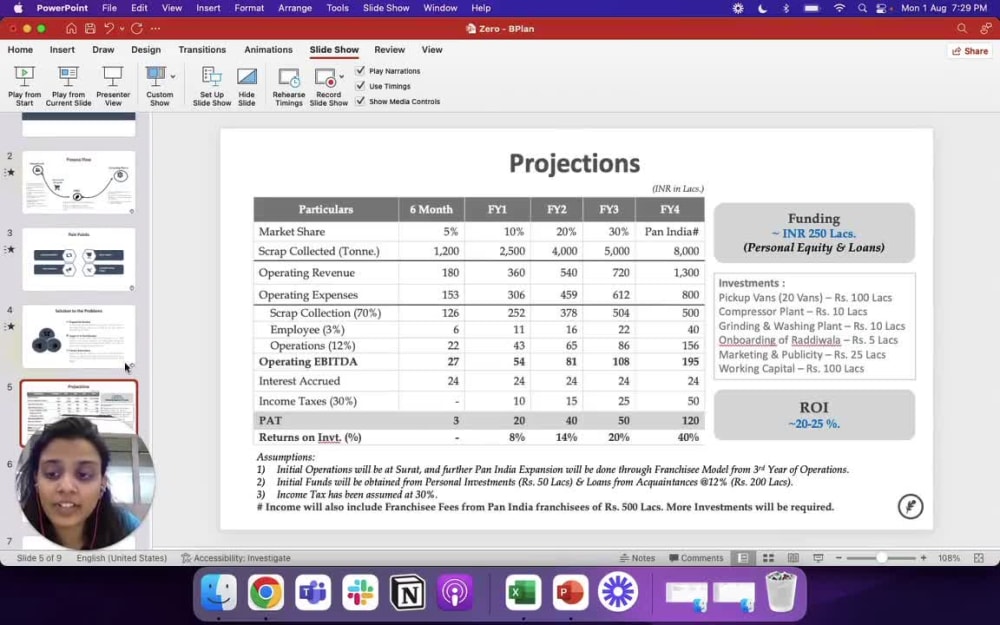Open the Home ribbon tab

(20, 50)
